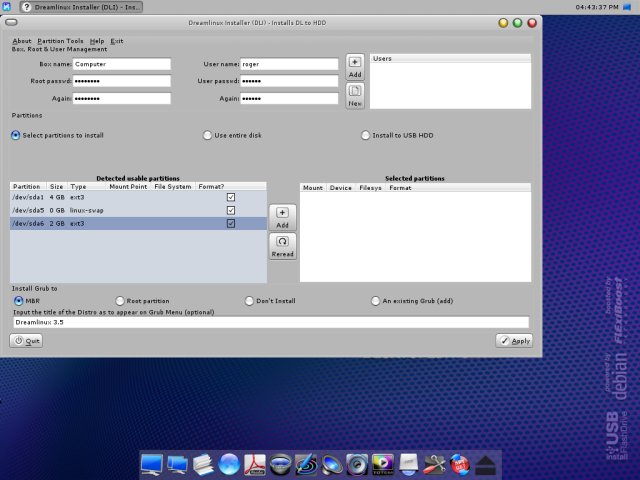Click the Users list header

450,58
